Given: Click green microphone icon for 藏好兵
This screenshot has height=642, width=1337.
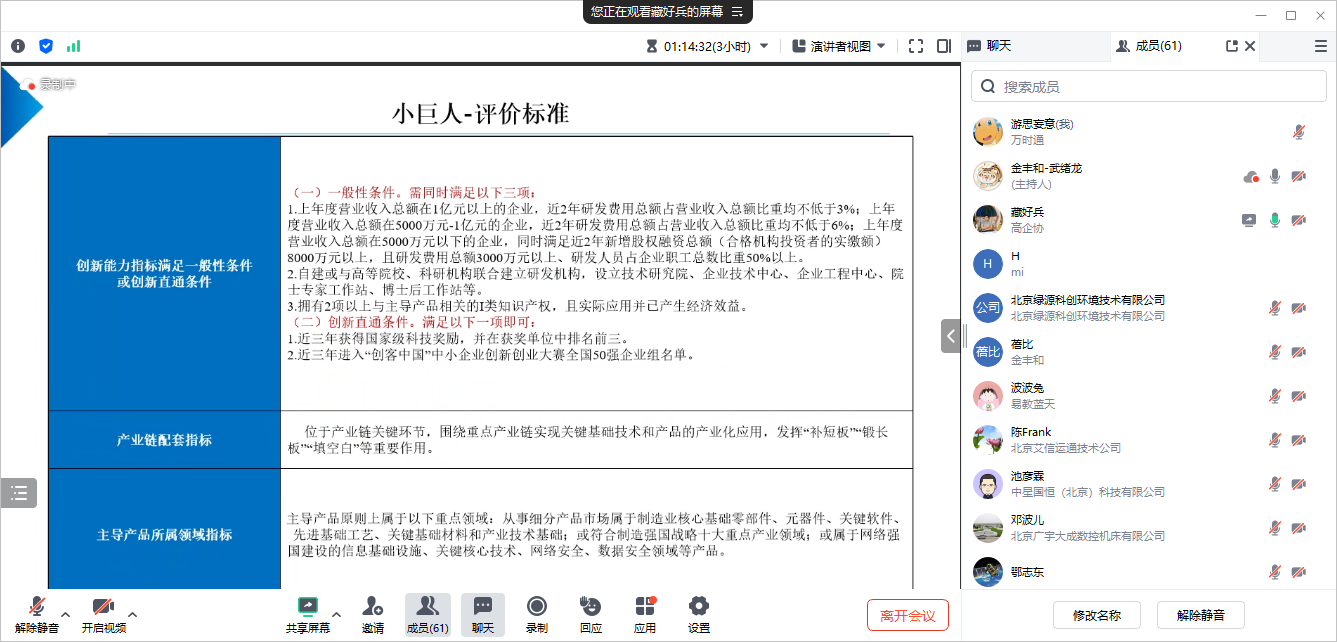Looking at the screenshot, I should [1275, 220].
